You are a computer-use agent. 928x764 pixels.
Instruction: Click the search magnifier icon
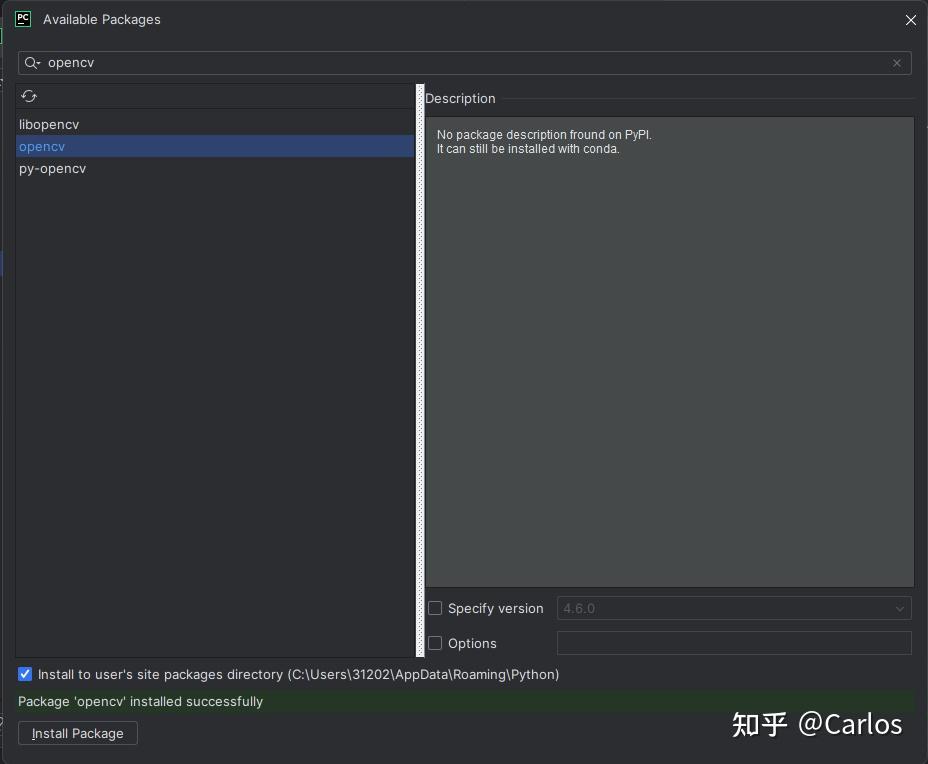[31, 63]
